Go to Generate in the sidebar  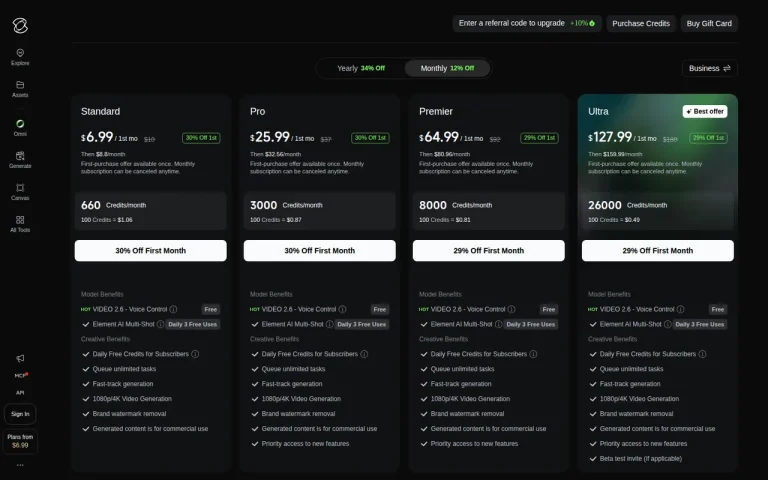(20, 160)
